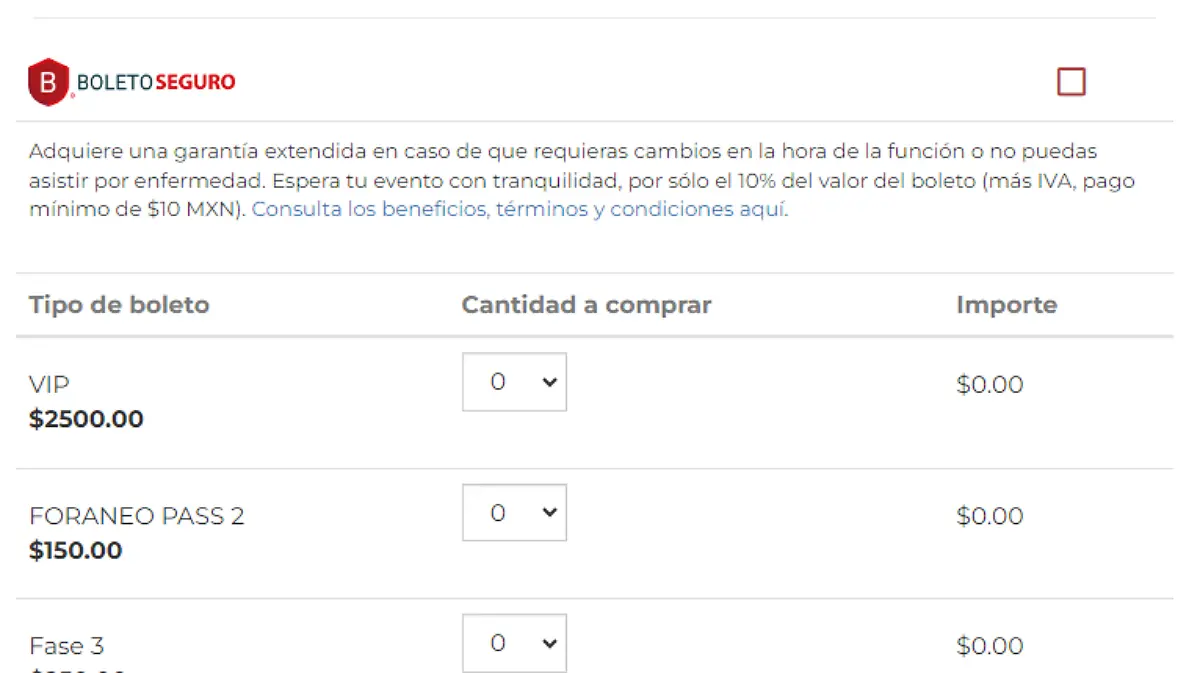Image resolution: width=1200 pixels, height=673 pixels.
Task: Click the $150.00 FORANEO PASS 2 price
Action: [76, 550]
